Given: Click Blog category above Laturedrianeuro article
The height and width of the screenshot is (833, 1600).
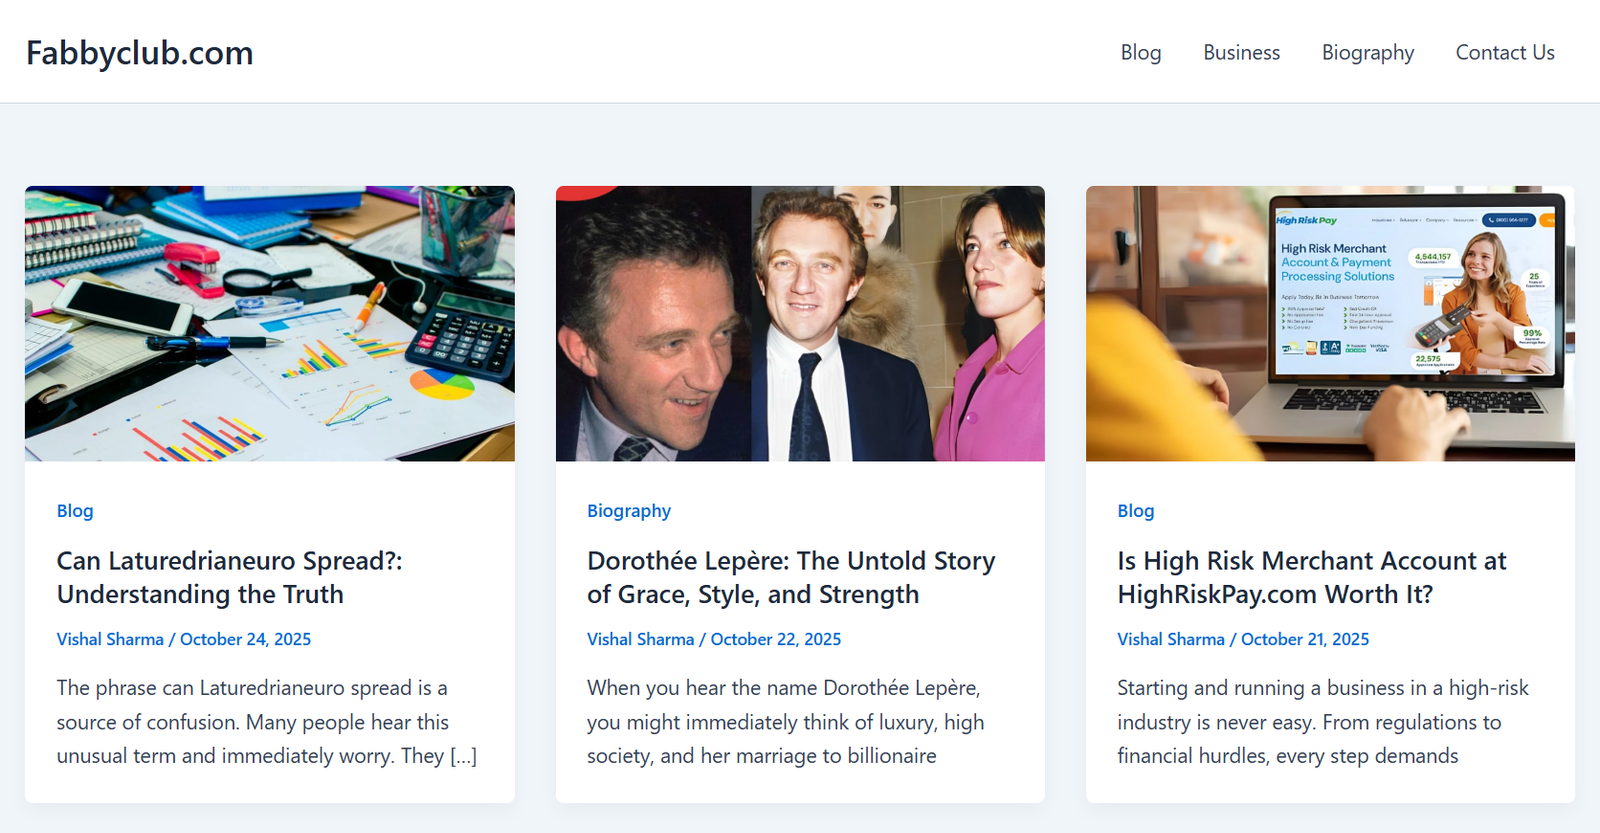Looking at the screenshot, I should pyautogui.click(x=75, y=511).
